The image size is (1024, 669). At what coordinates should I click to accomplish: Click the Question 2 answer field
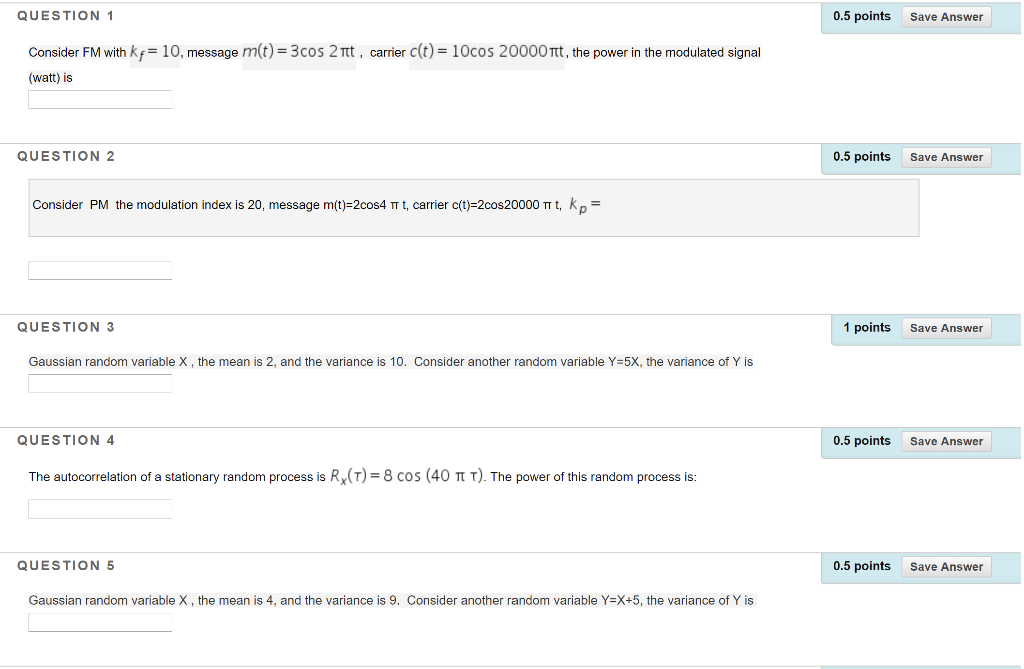(100, 270)
